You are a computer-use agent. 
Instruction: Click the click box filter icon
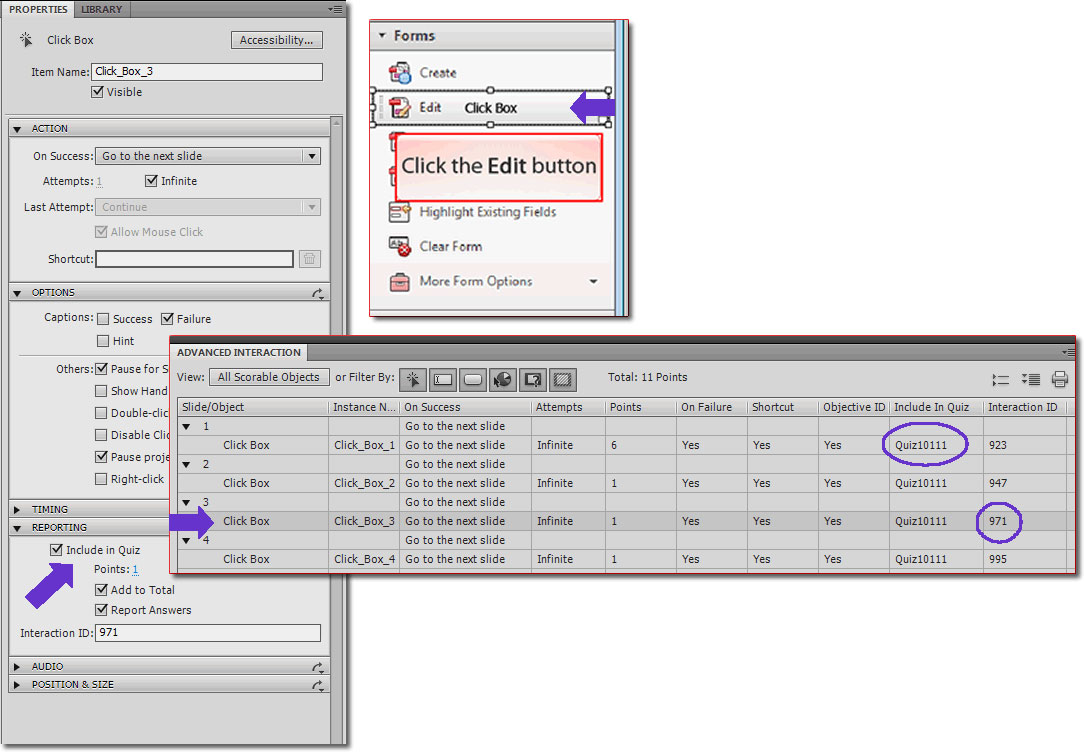point(412,379)
